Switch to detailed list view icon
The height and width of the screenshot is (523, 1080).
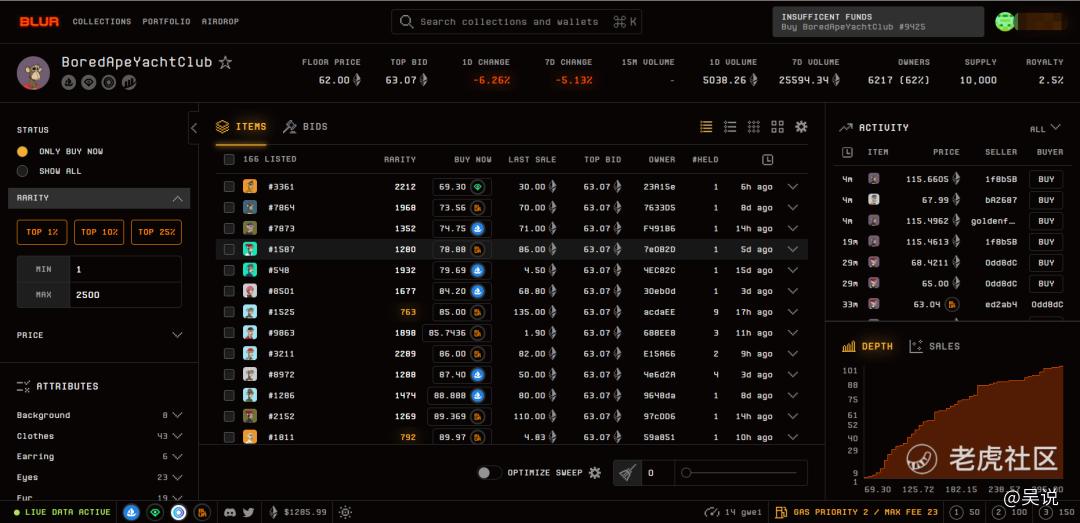[730, 127]
